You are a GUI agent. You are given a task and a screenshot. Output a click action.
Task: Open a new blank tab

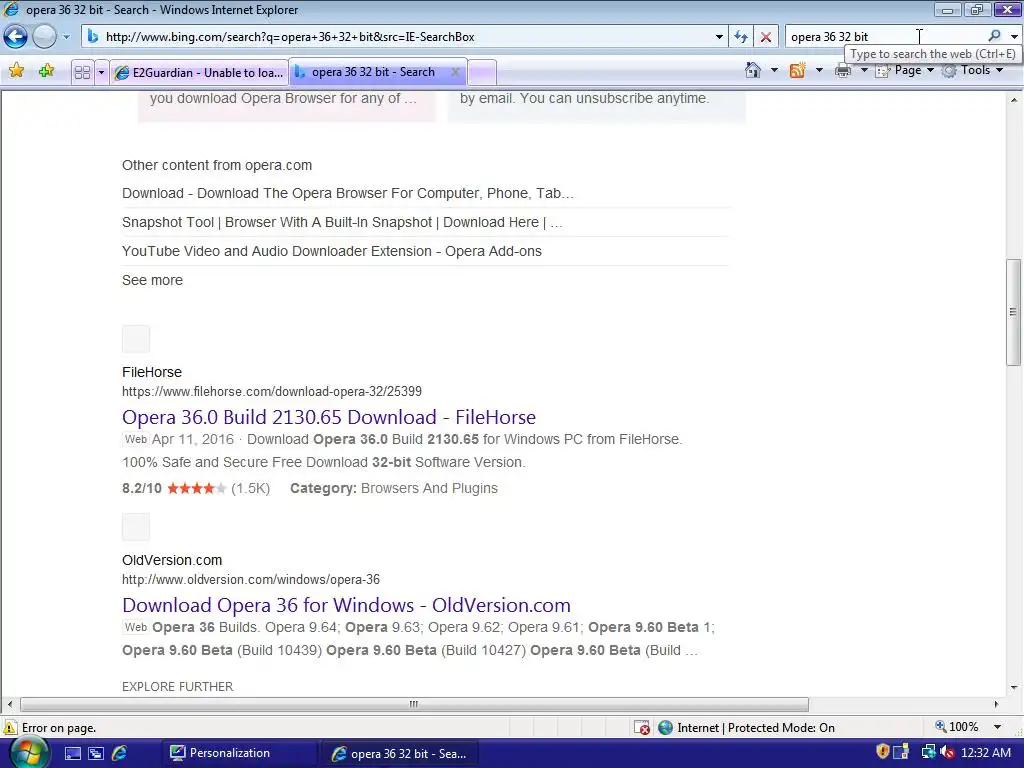[483, 72]
